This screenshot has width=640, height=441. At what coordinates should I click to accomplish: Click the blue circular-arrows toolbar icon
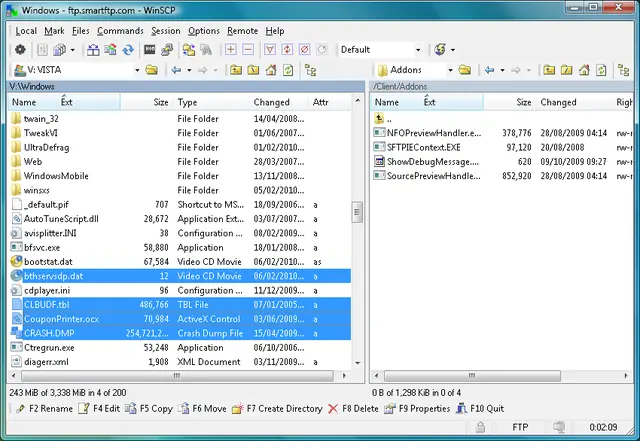[128, 50]
